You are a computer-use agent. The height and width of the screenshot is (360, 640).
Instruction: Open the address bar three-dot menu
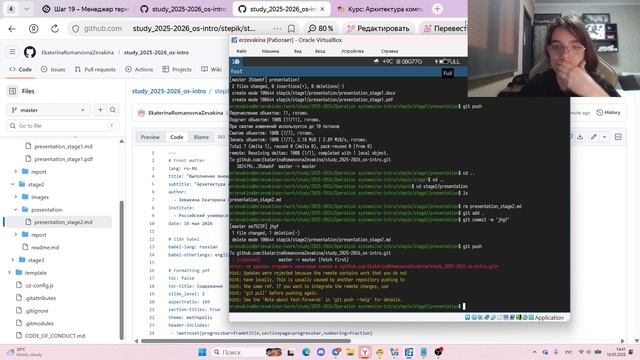[277, 29]
